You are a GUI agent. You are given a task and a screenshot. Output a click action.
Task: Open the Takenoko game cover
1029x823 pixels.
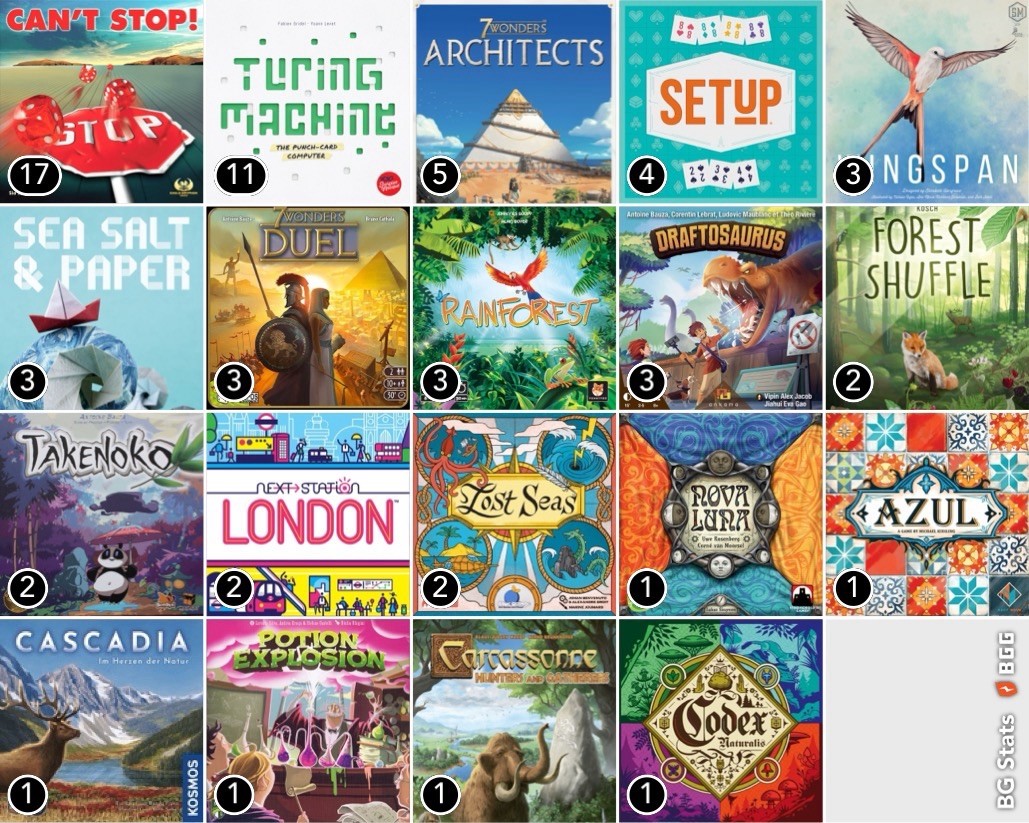coord(101,514)
